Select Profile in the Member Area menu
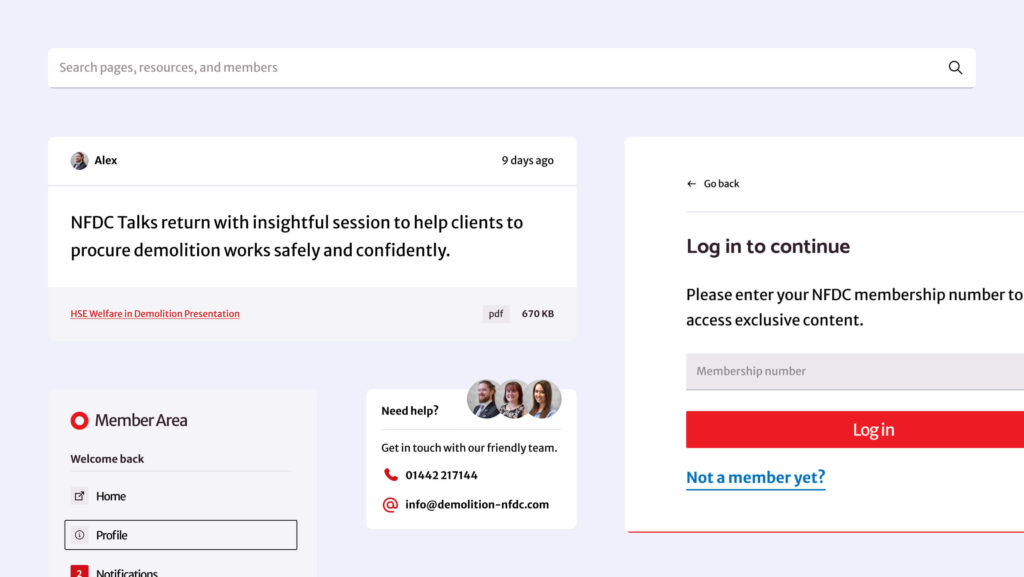The width and height of the screenshot is (1024, 577). [x=181, y=535]
